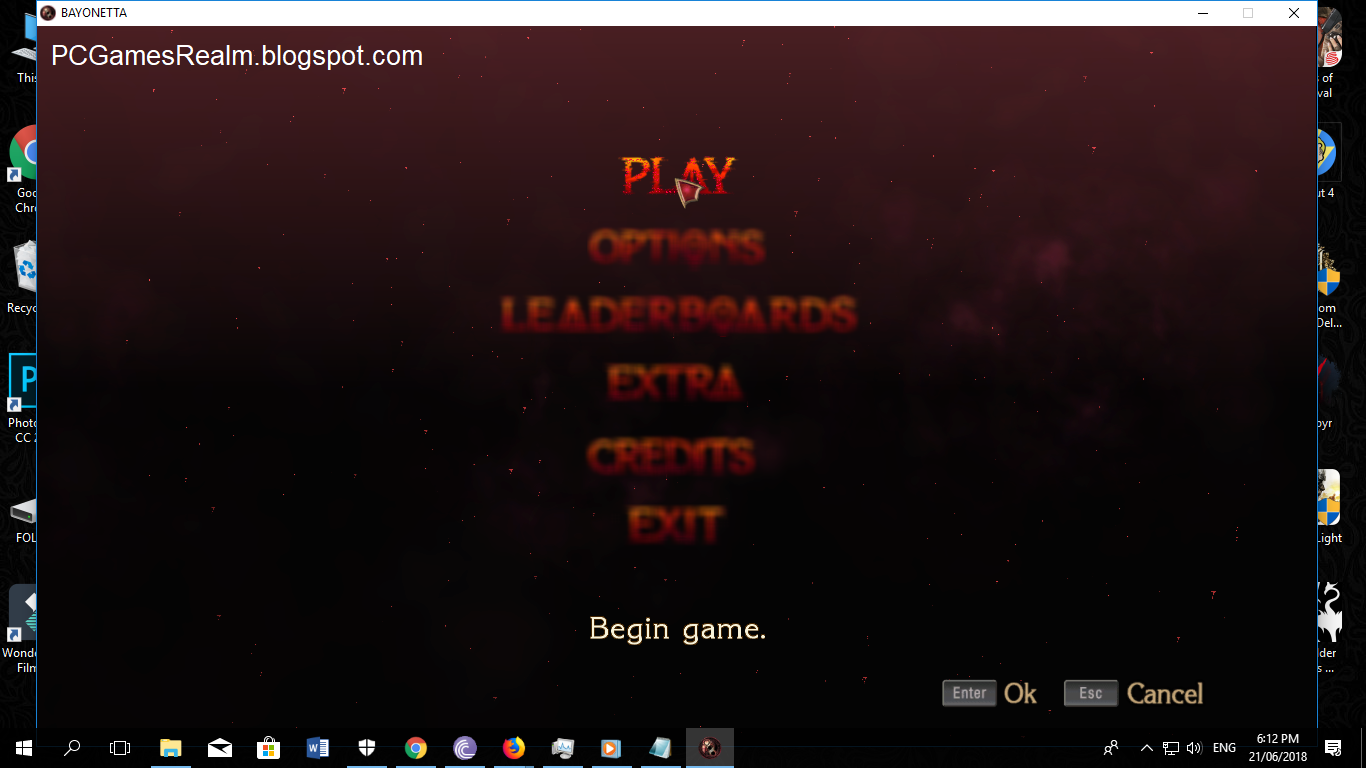1366x768 pixels.
Task: Open the Action Center notification icon
Action: tap(1333, 748)
